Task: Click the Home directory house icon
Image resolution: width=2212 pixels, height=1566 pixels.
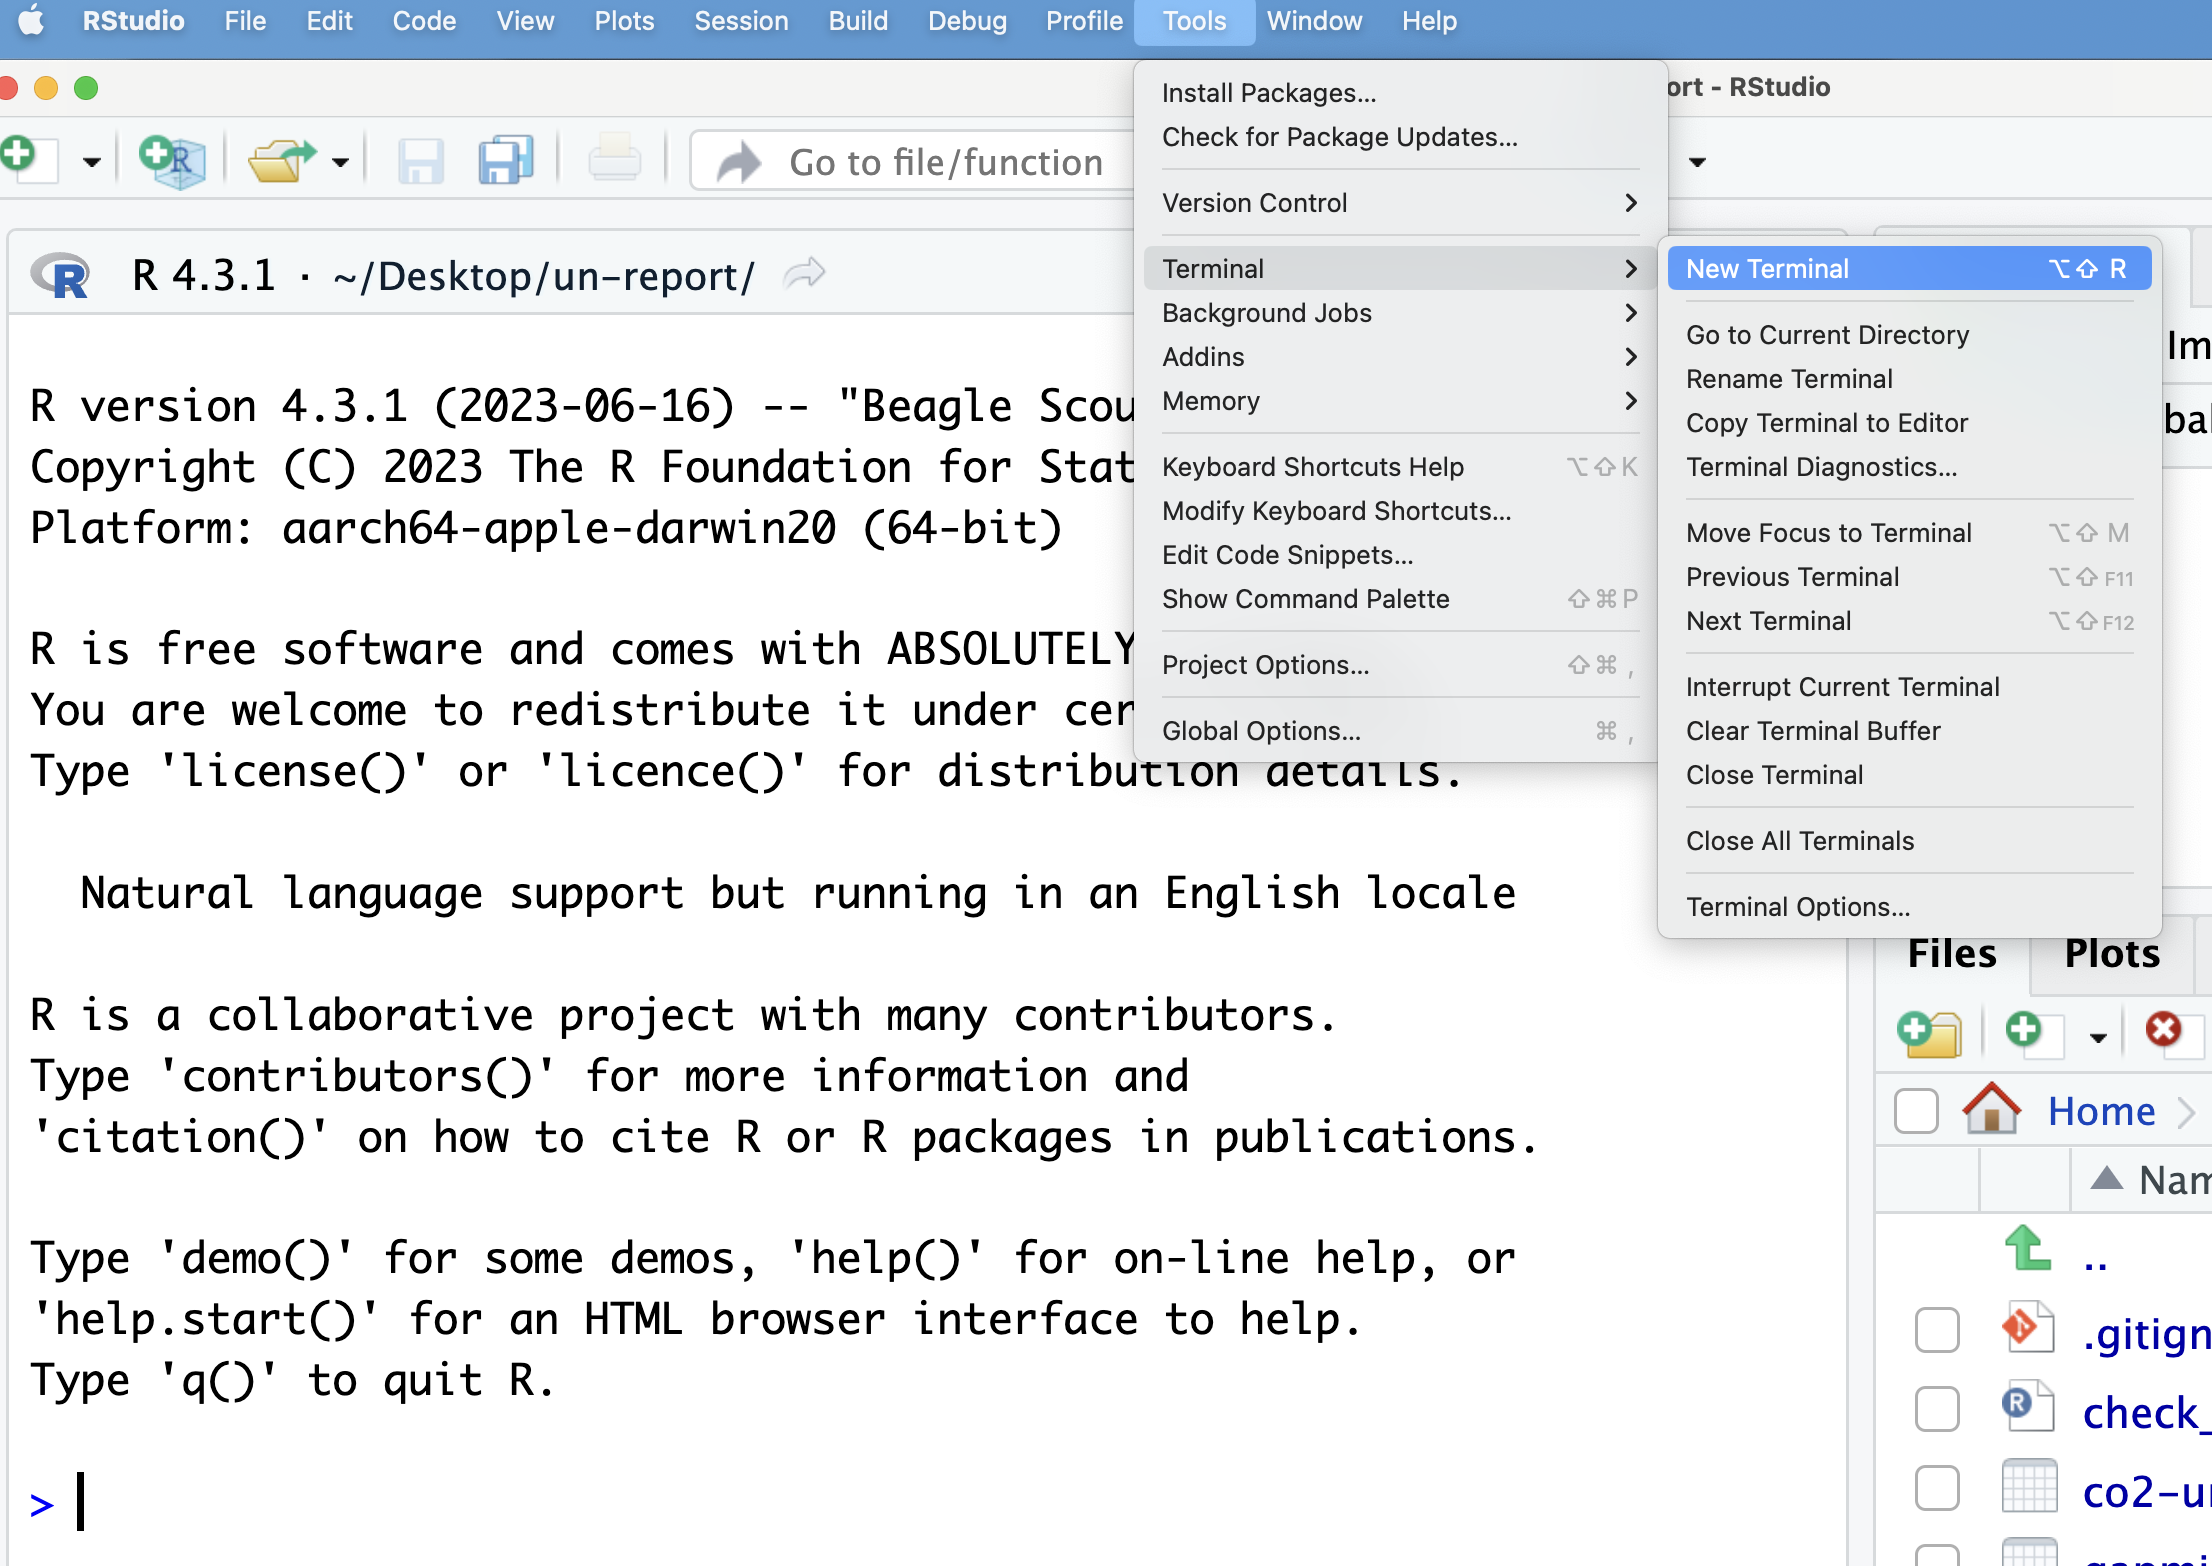Action: (x=1991, y=1109)
